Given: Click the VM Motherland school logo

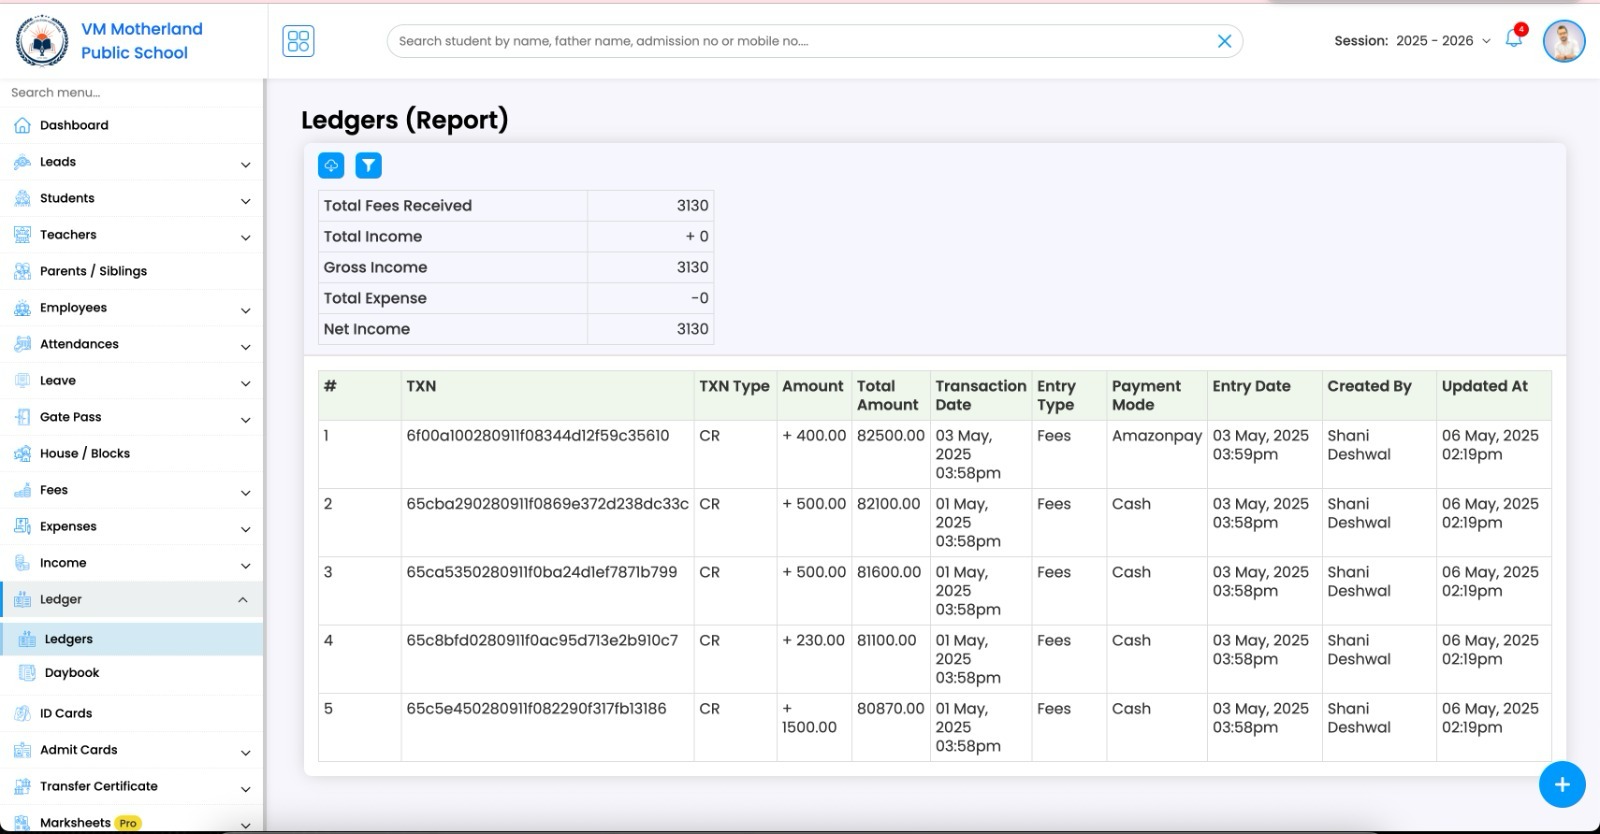Looking at the screenshot, I should (42, 41).
